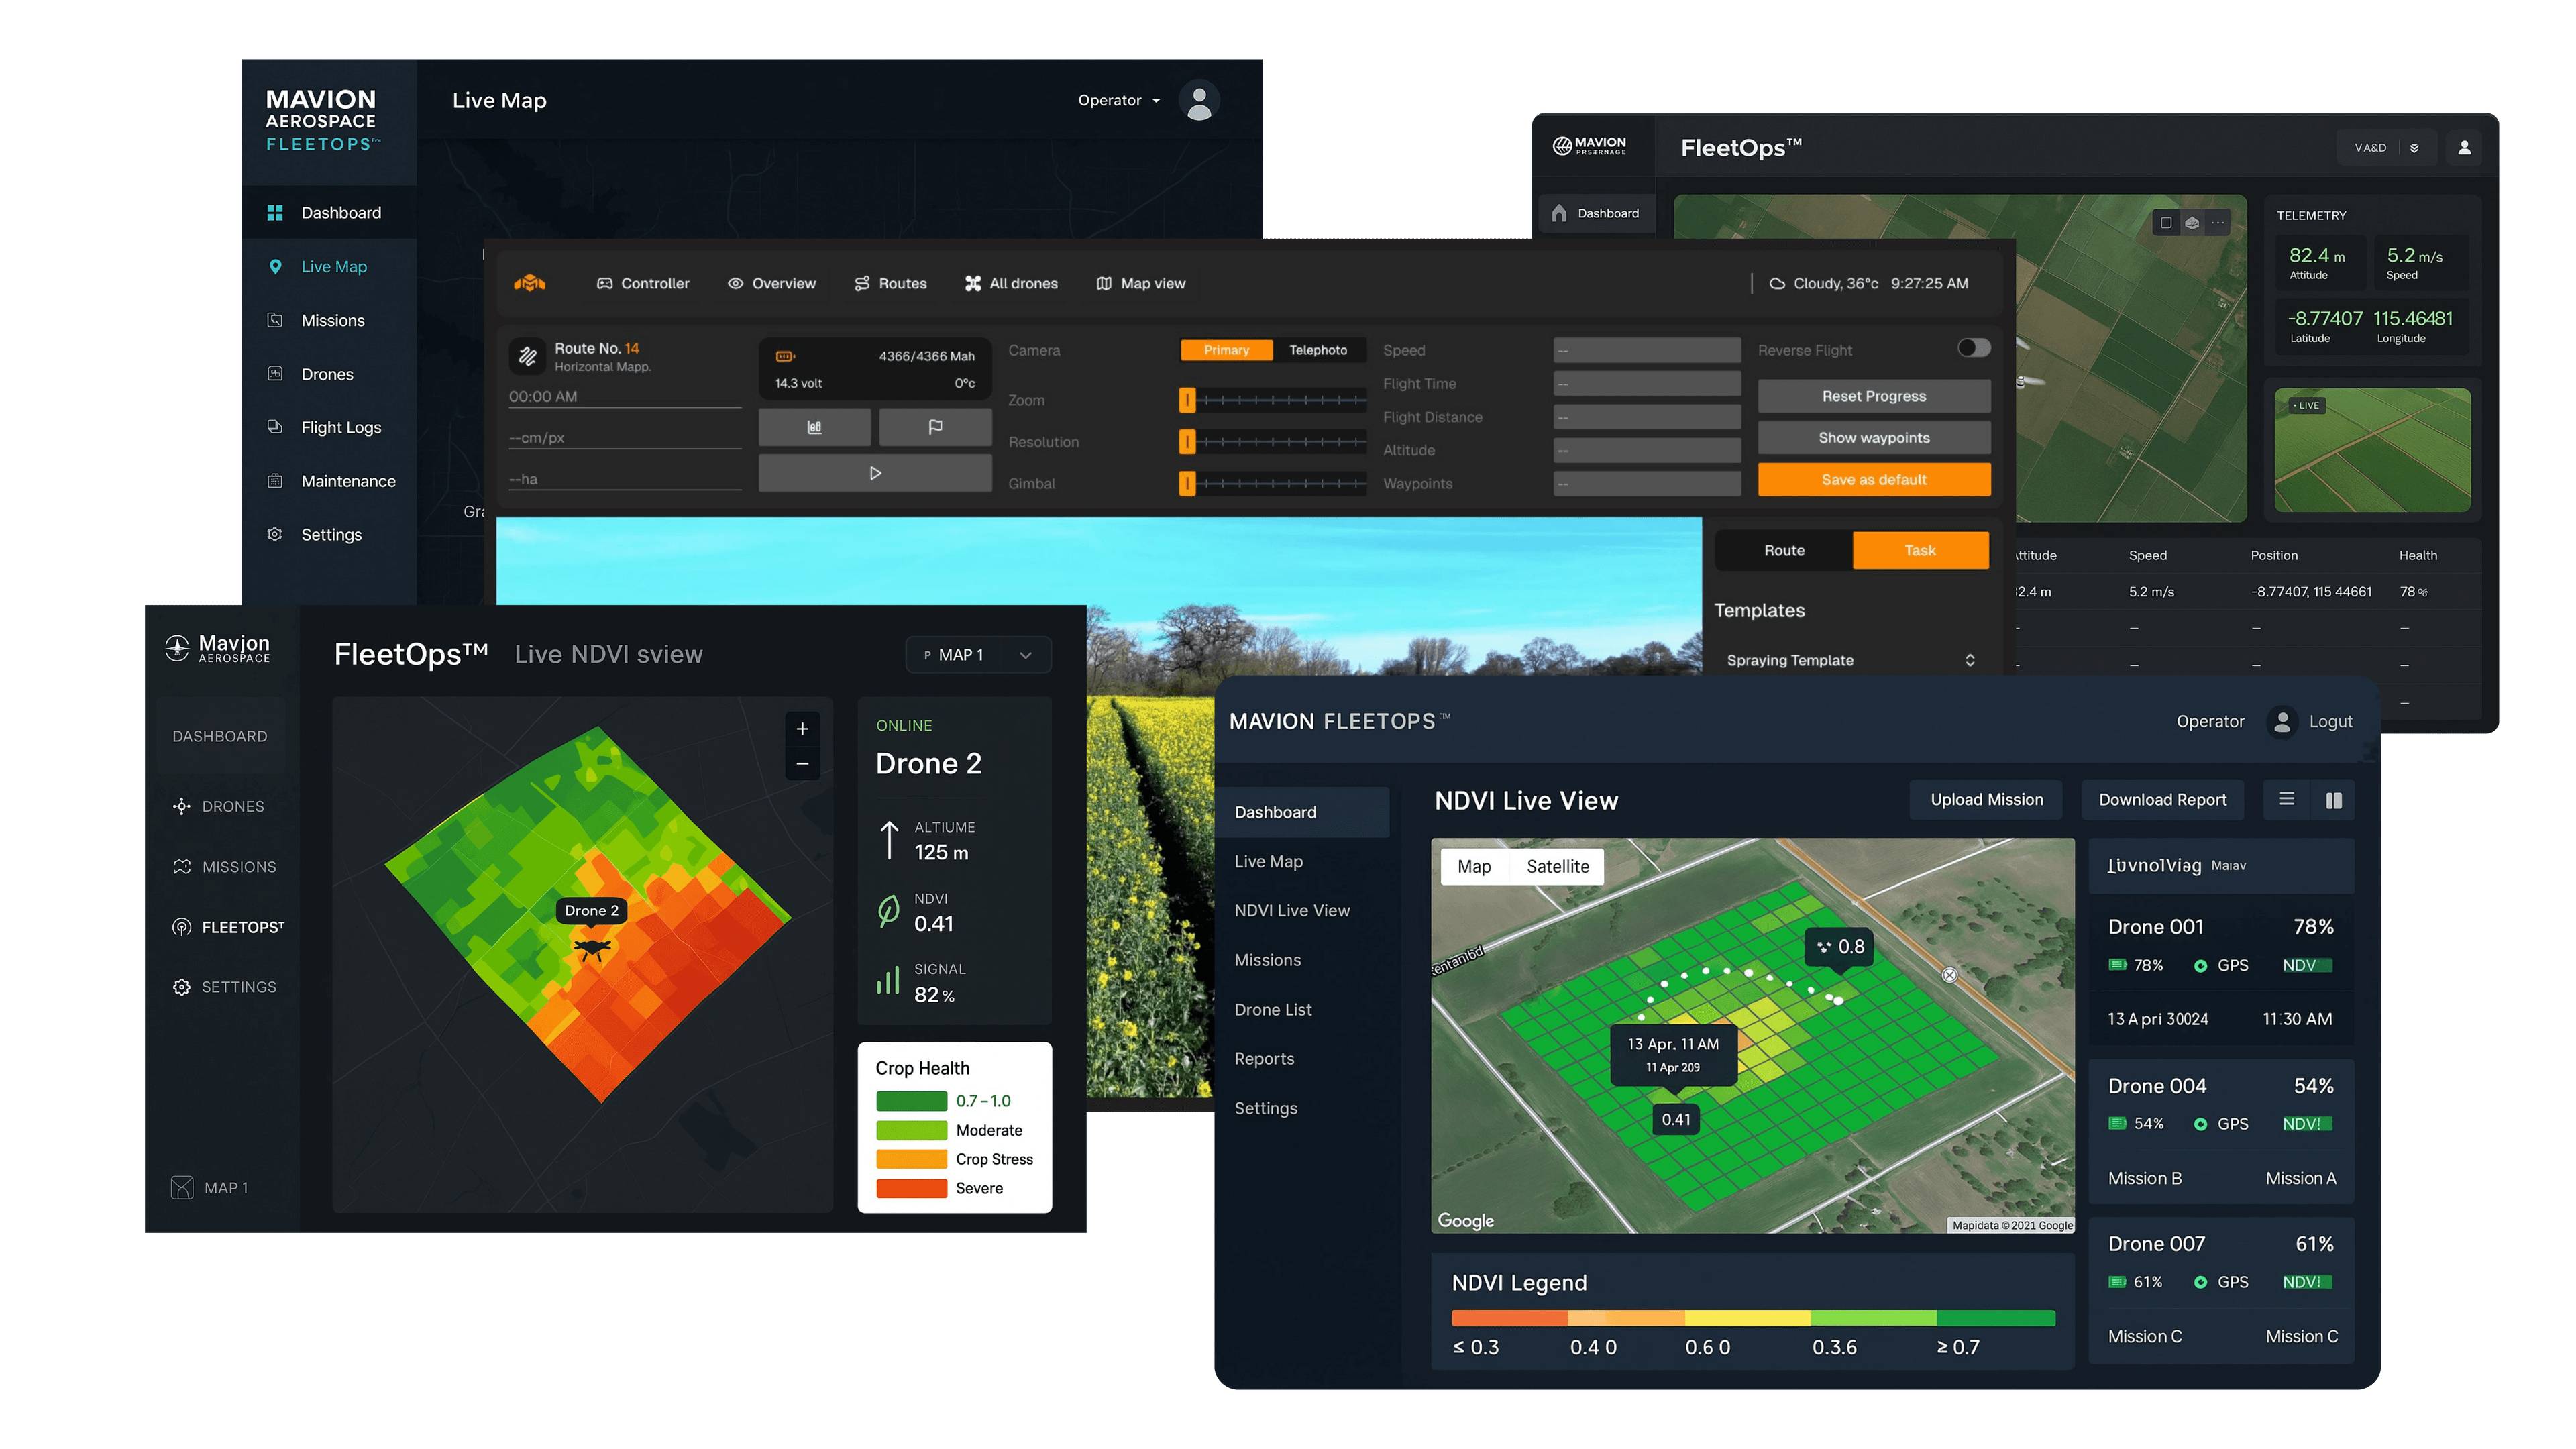
Task: Open Settings gear in Live Map sidebar
Action: click(275, 534)
